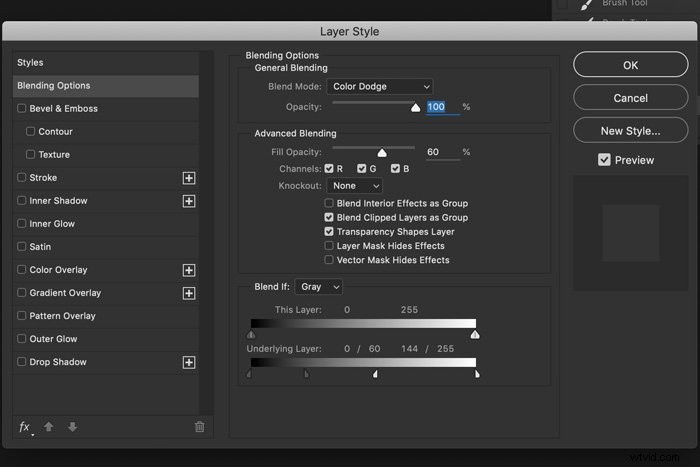Select Blending Options in the styles list
Viewport: 700px width, 467px height.
pyautogui.click(x=106, y=86)
